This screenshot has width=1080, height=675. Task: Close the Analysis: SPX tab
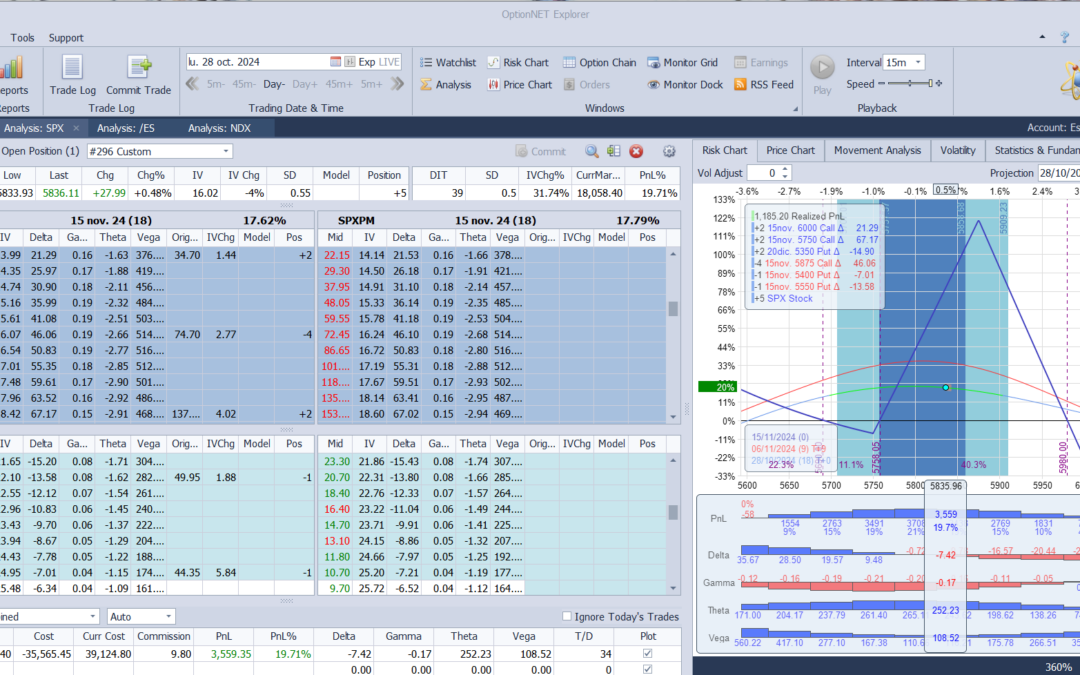coord(76,128)
